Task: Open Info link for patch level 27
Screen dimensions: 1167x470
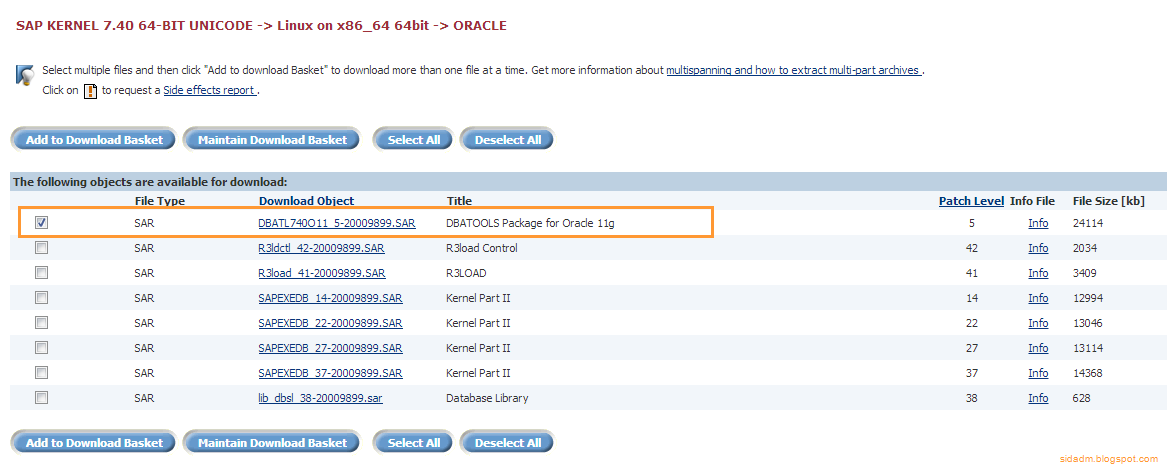Action: tap(1038, 348)
